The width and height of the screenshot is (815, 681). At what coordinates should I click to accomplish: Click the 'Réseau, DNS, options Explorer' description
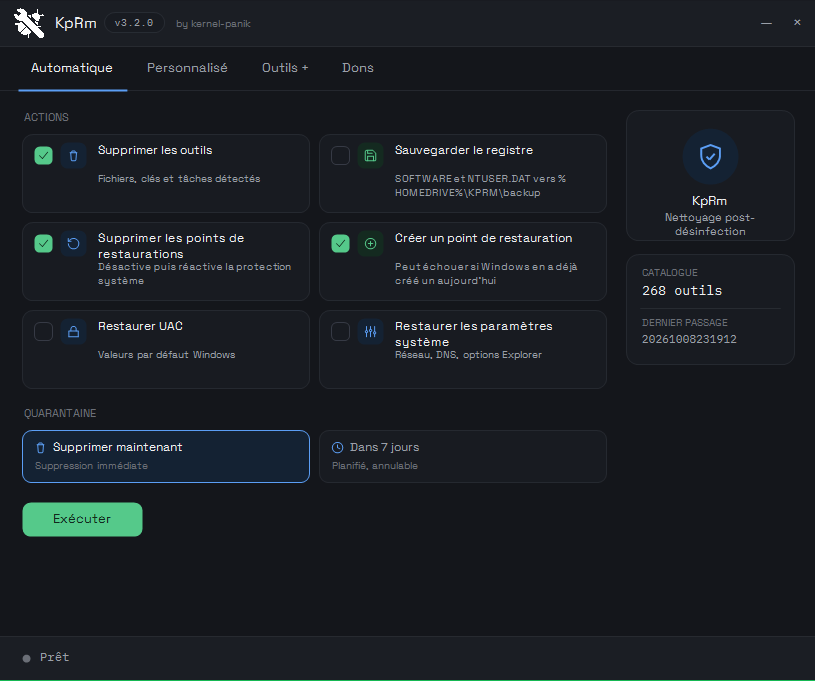click(x=468, y=355)
